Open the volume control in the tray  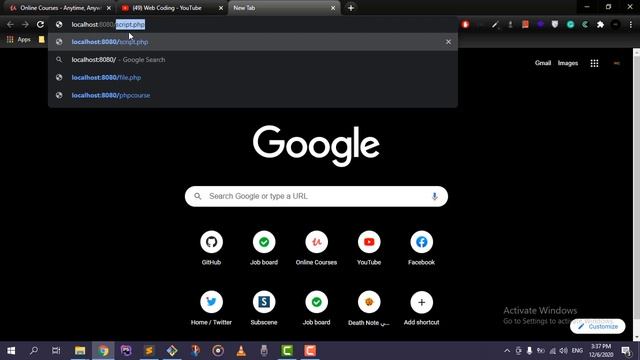[x=564, y=351]
